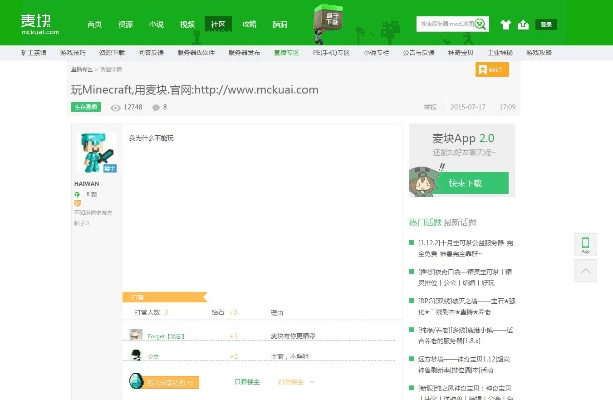Open the 麦块App 2.0 banner
The image size is (613, 400).
click(462, 160)
